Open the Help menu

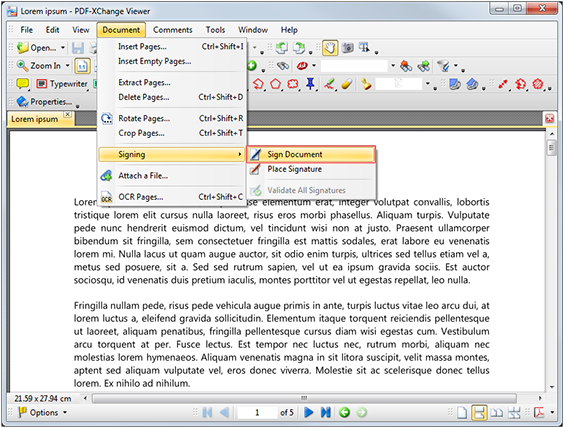[289, 30]
